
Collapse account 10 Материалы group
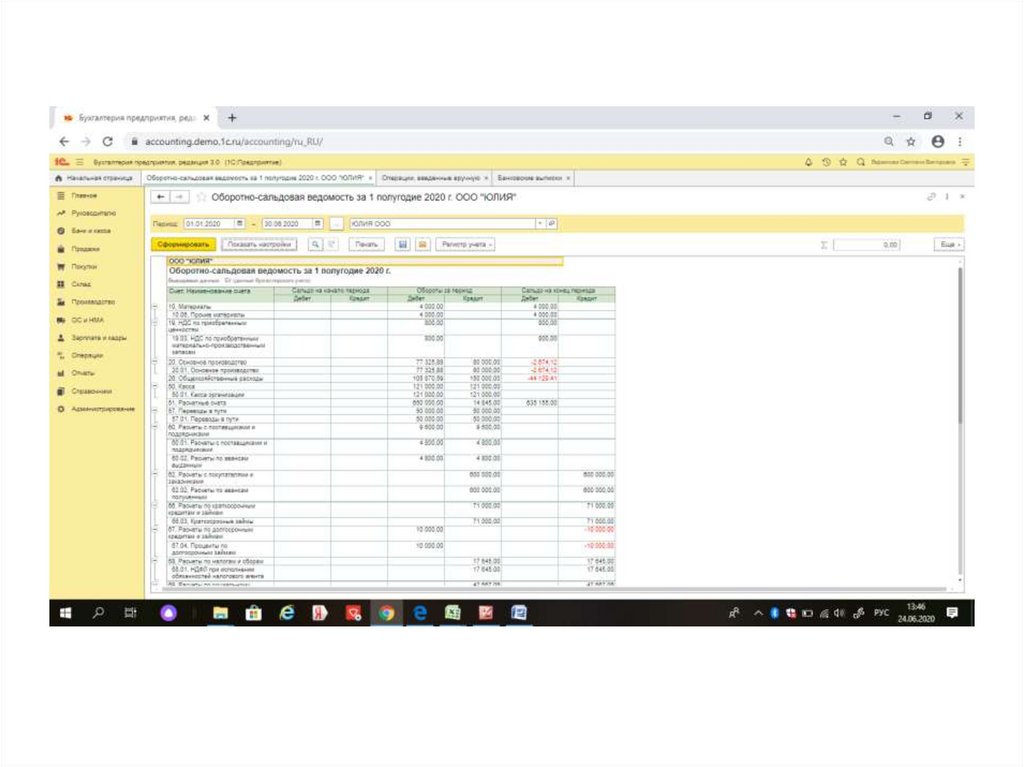pyautogui.click(x=155, y=306)
